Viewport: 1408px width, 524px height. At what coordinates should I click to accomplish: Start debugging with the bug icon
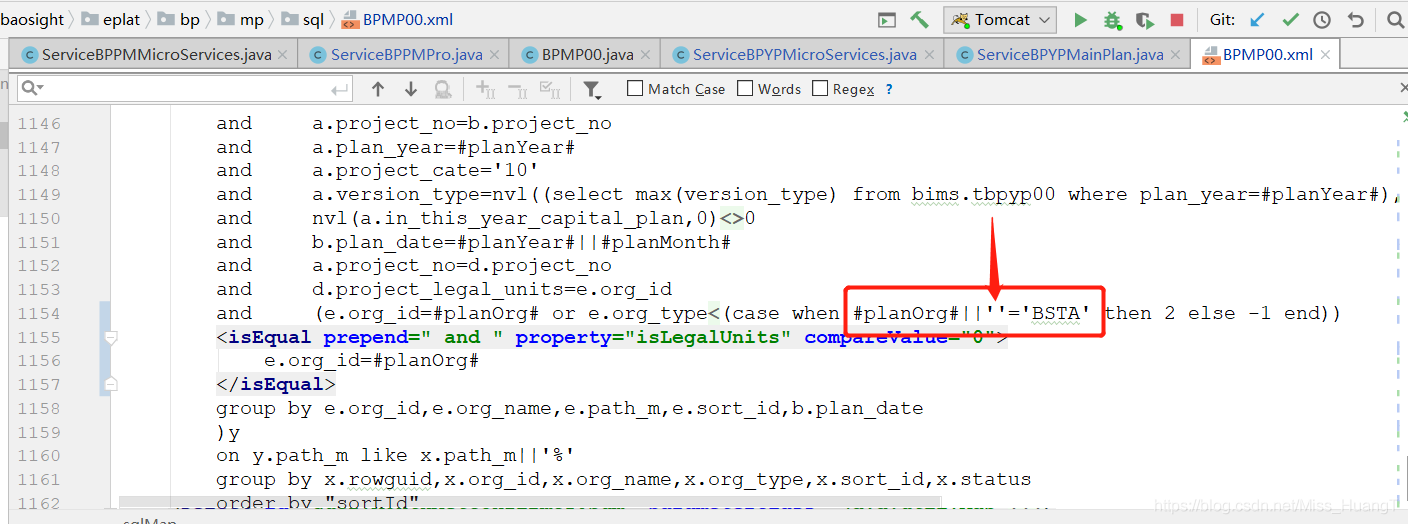[x=1112, y=19]
